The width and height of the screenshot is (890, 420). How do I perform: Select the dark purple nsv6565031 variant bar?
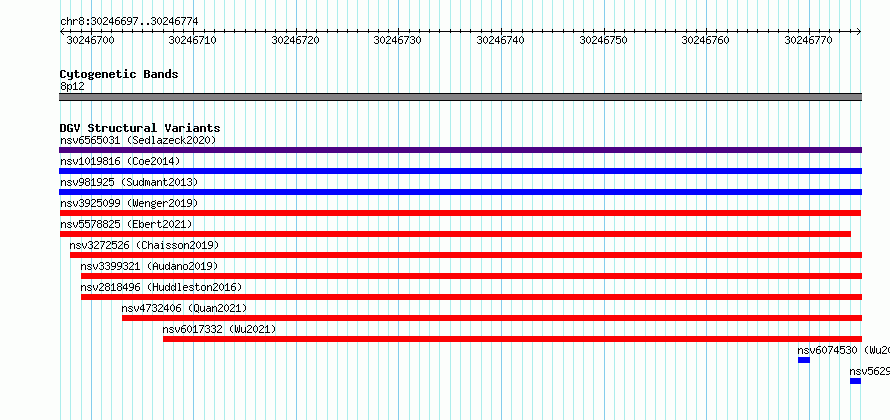click(460, 150)
